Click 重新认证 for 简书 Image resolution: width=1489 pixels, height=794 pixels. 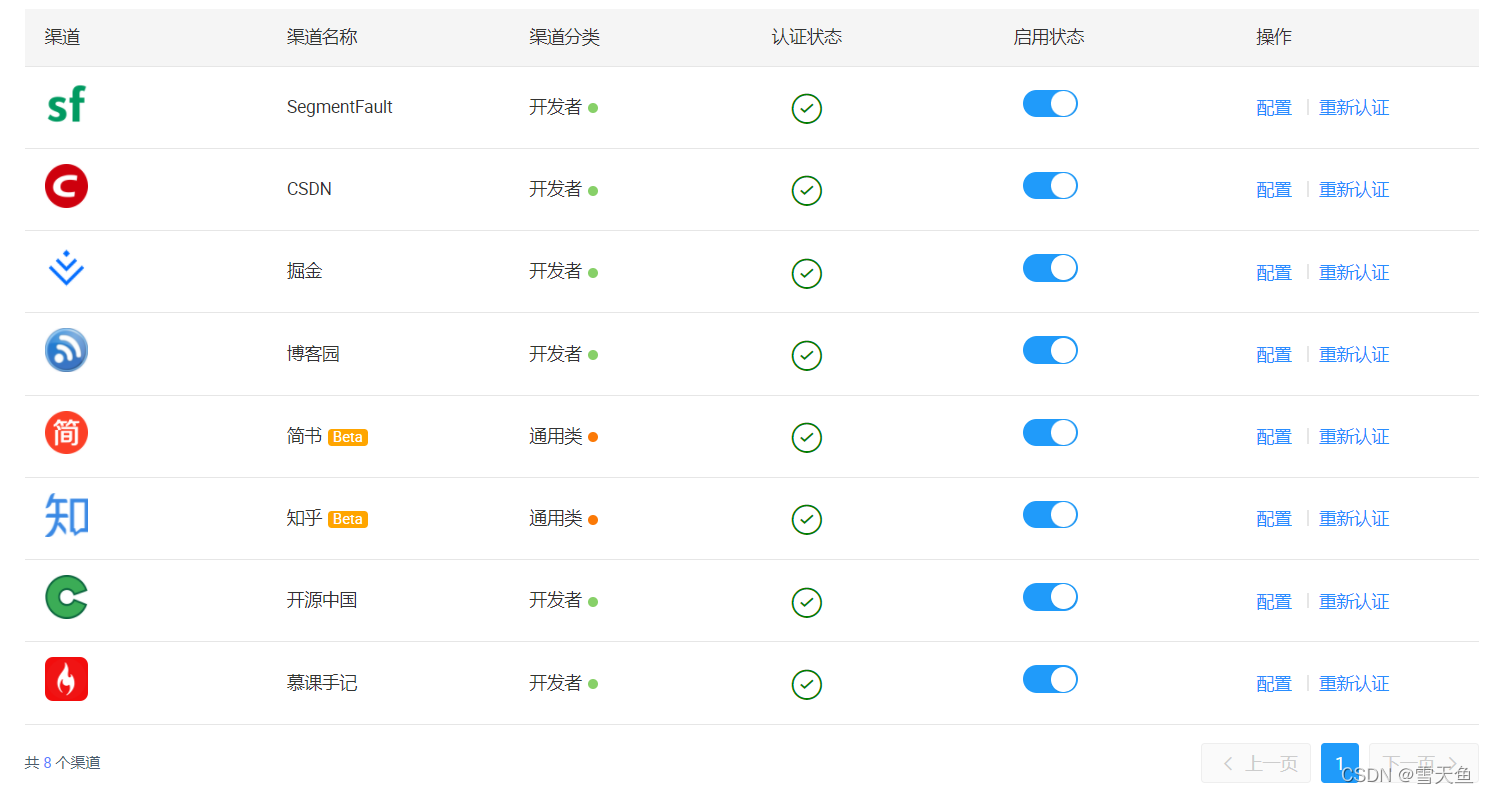click(x=1354, y=437)
